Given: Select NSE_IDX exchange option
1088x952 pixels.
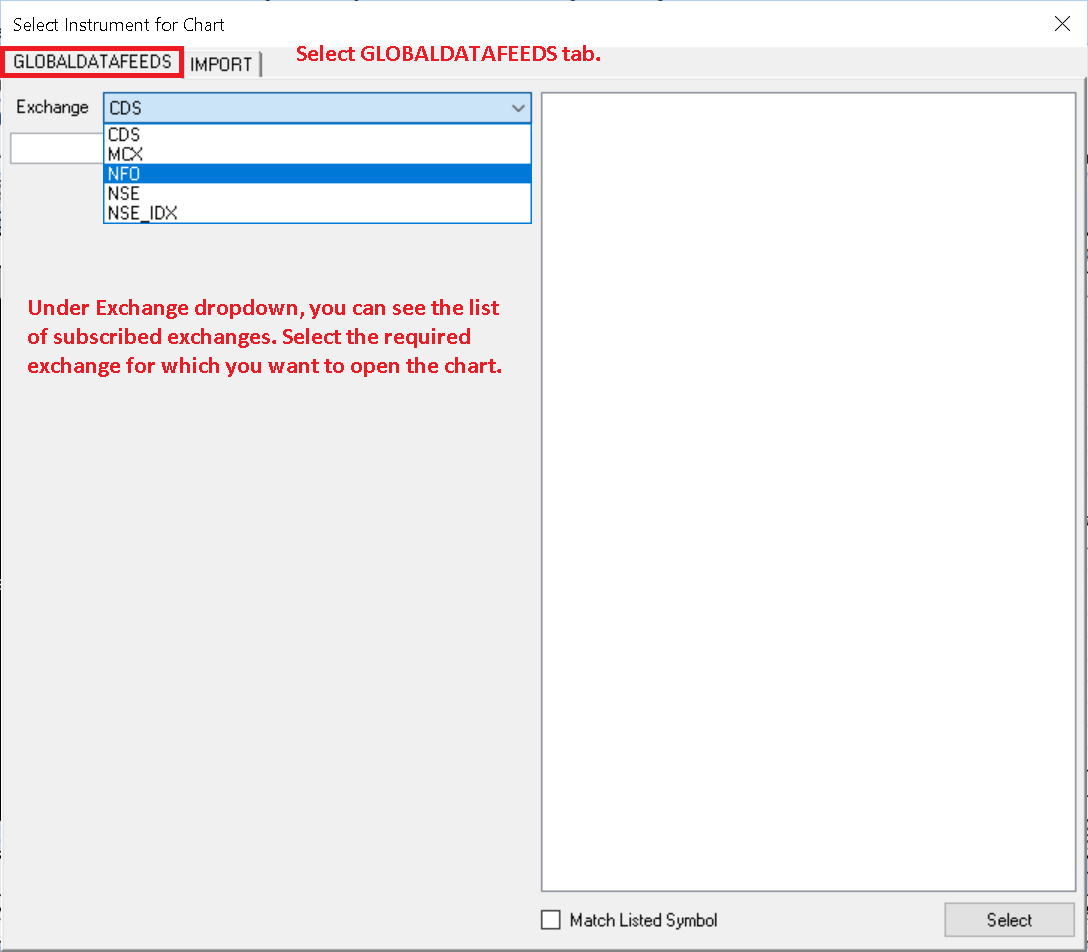Looking at the screenshot, I should [317, 212].
